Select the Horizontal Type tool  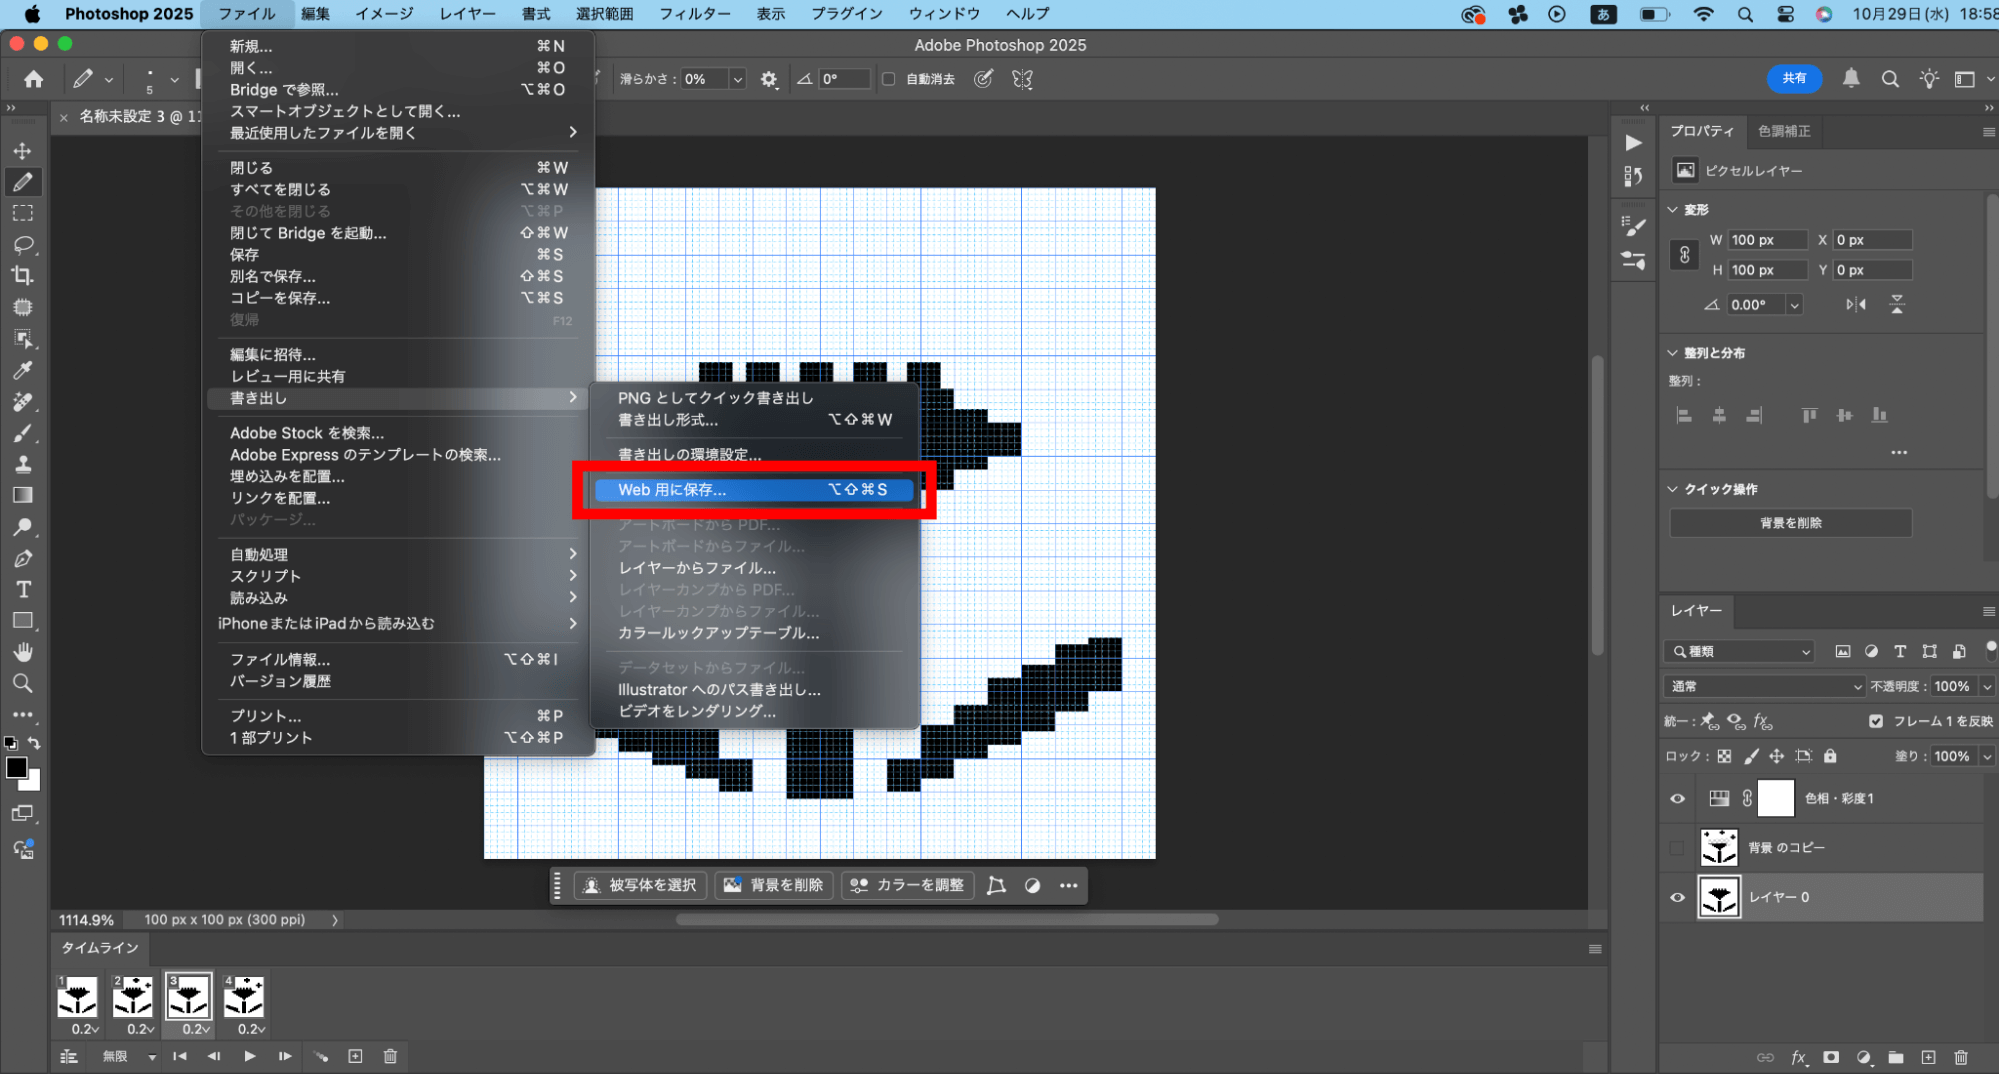22,590
